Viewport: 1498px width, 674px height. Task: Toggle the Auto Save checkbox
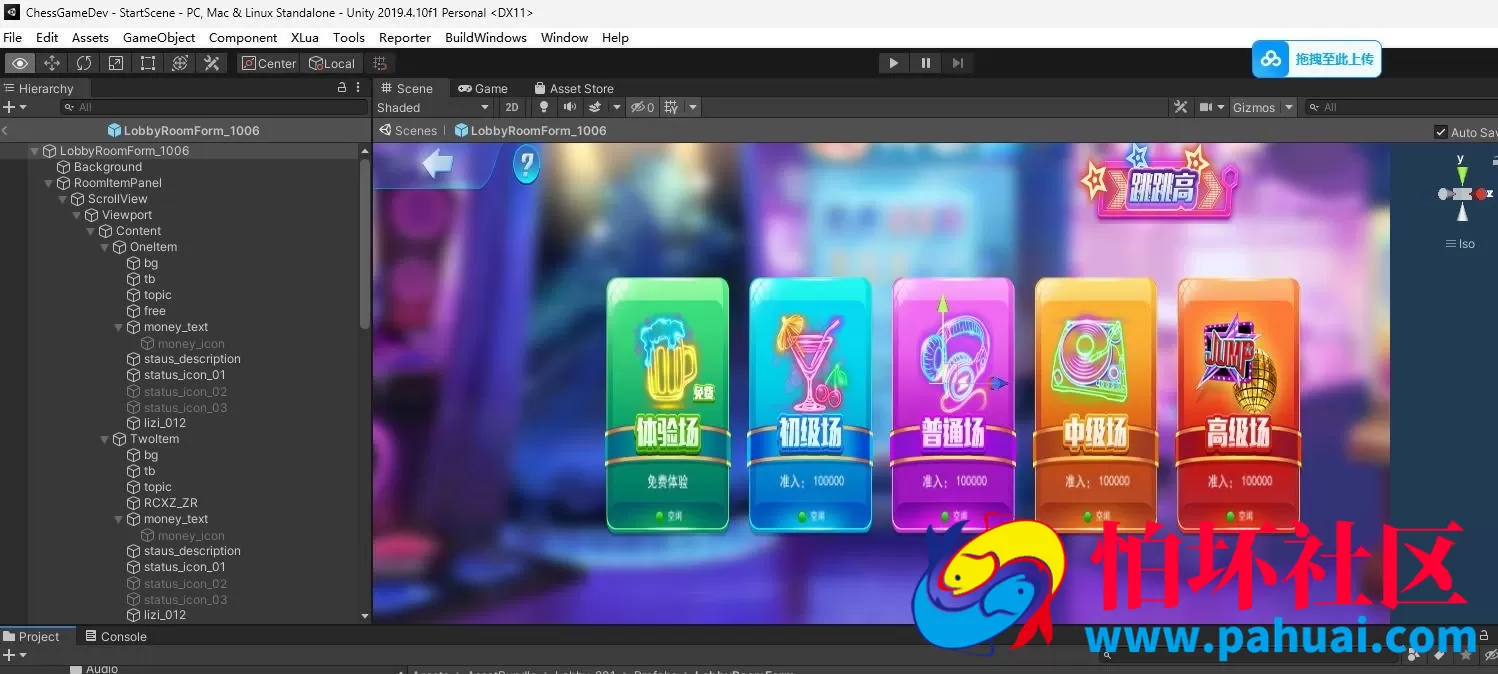pos(1441,132)
